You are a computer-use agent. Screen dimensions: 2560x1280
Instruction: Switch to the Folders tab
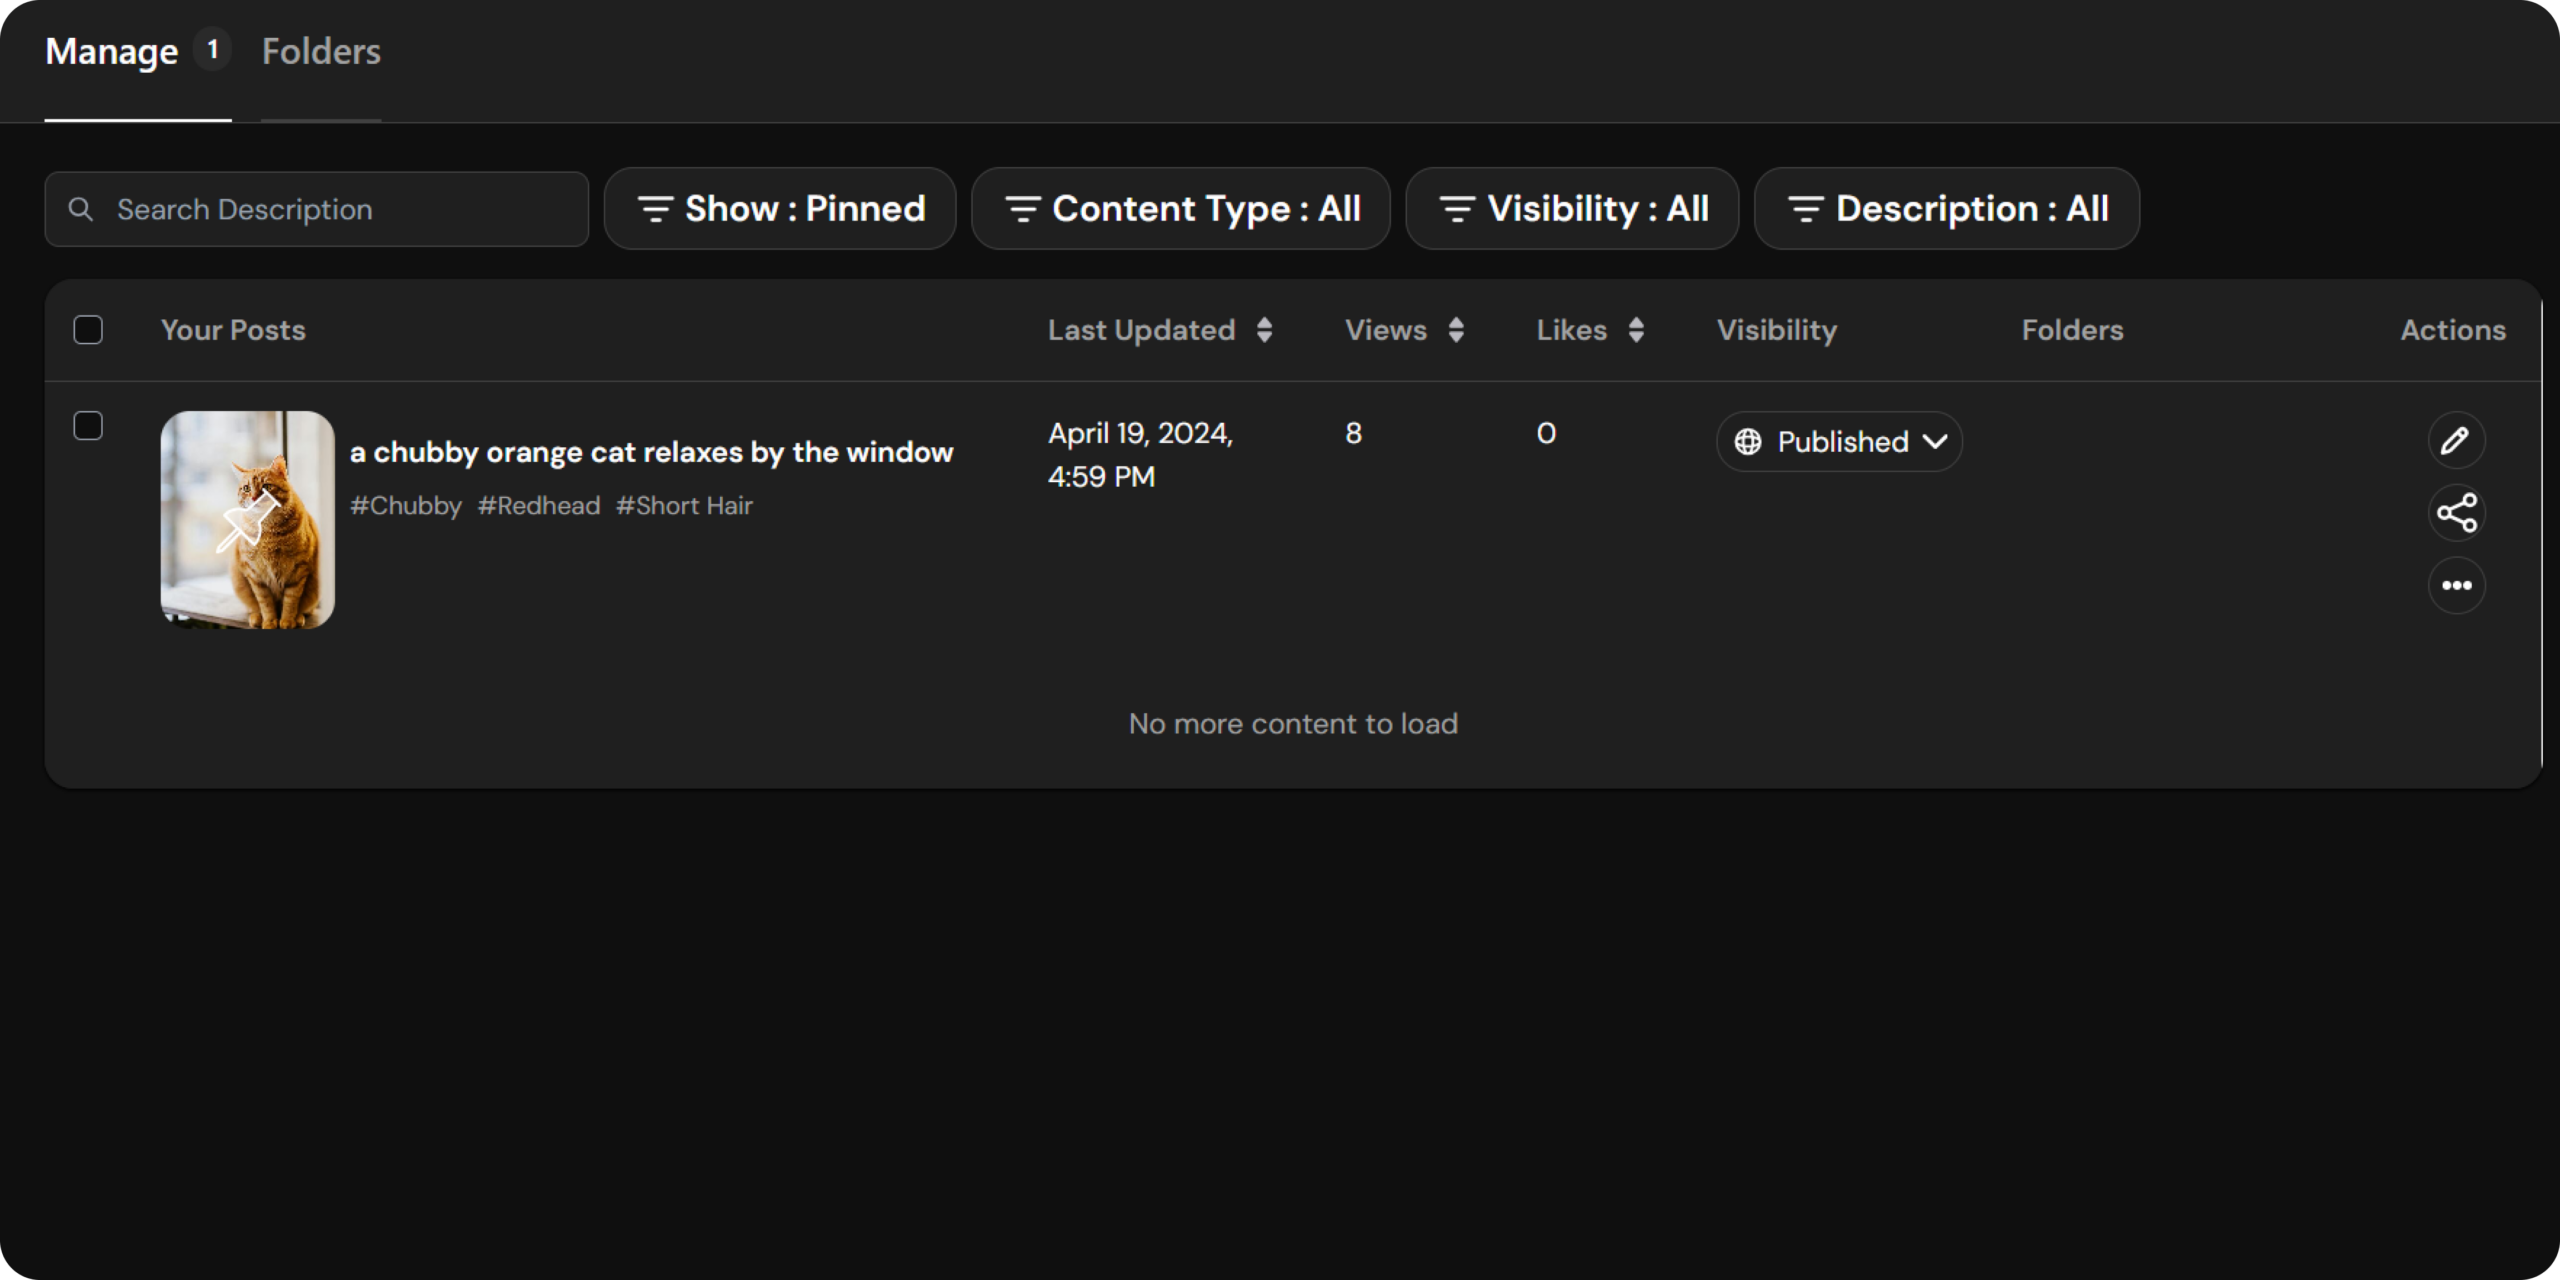point(320,50)
